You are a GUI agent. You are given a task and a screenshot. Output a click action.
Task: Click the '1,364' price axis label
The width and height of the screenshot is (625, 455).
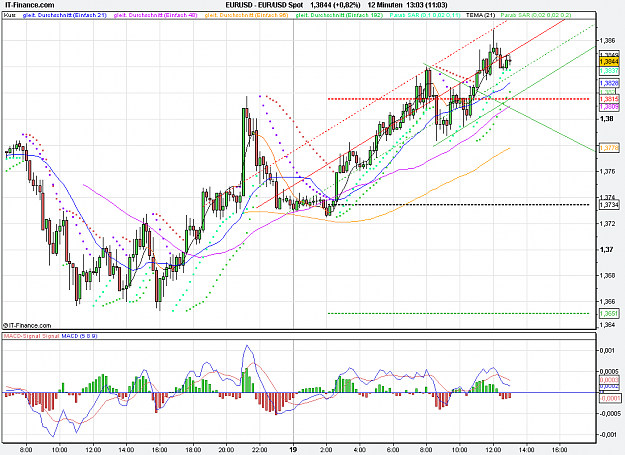coord(607,326)
